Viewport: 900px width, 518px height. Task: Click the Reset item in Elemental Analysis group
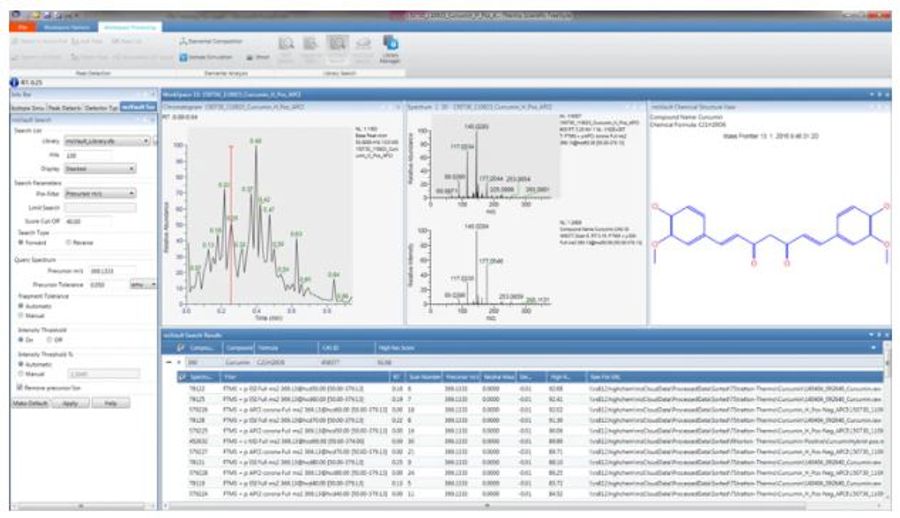[x=258, y=57]
